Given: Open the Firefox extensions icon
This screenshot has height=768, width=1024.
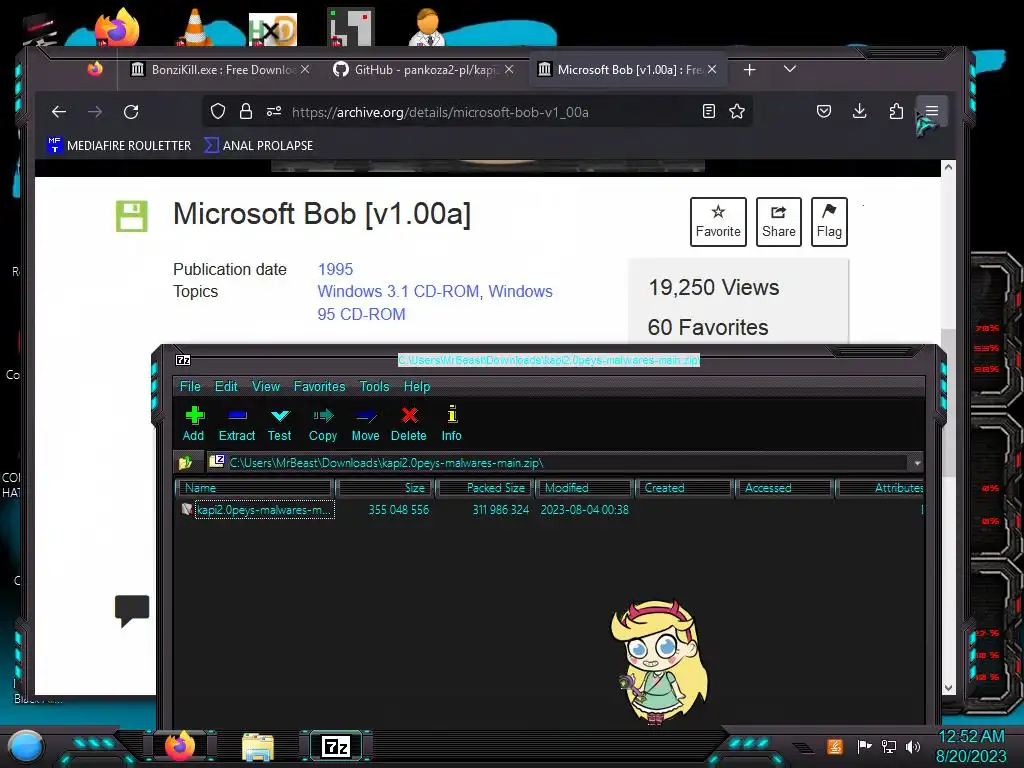Looking at the screenshot, I should click(896, 112).
